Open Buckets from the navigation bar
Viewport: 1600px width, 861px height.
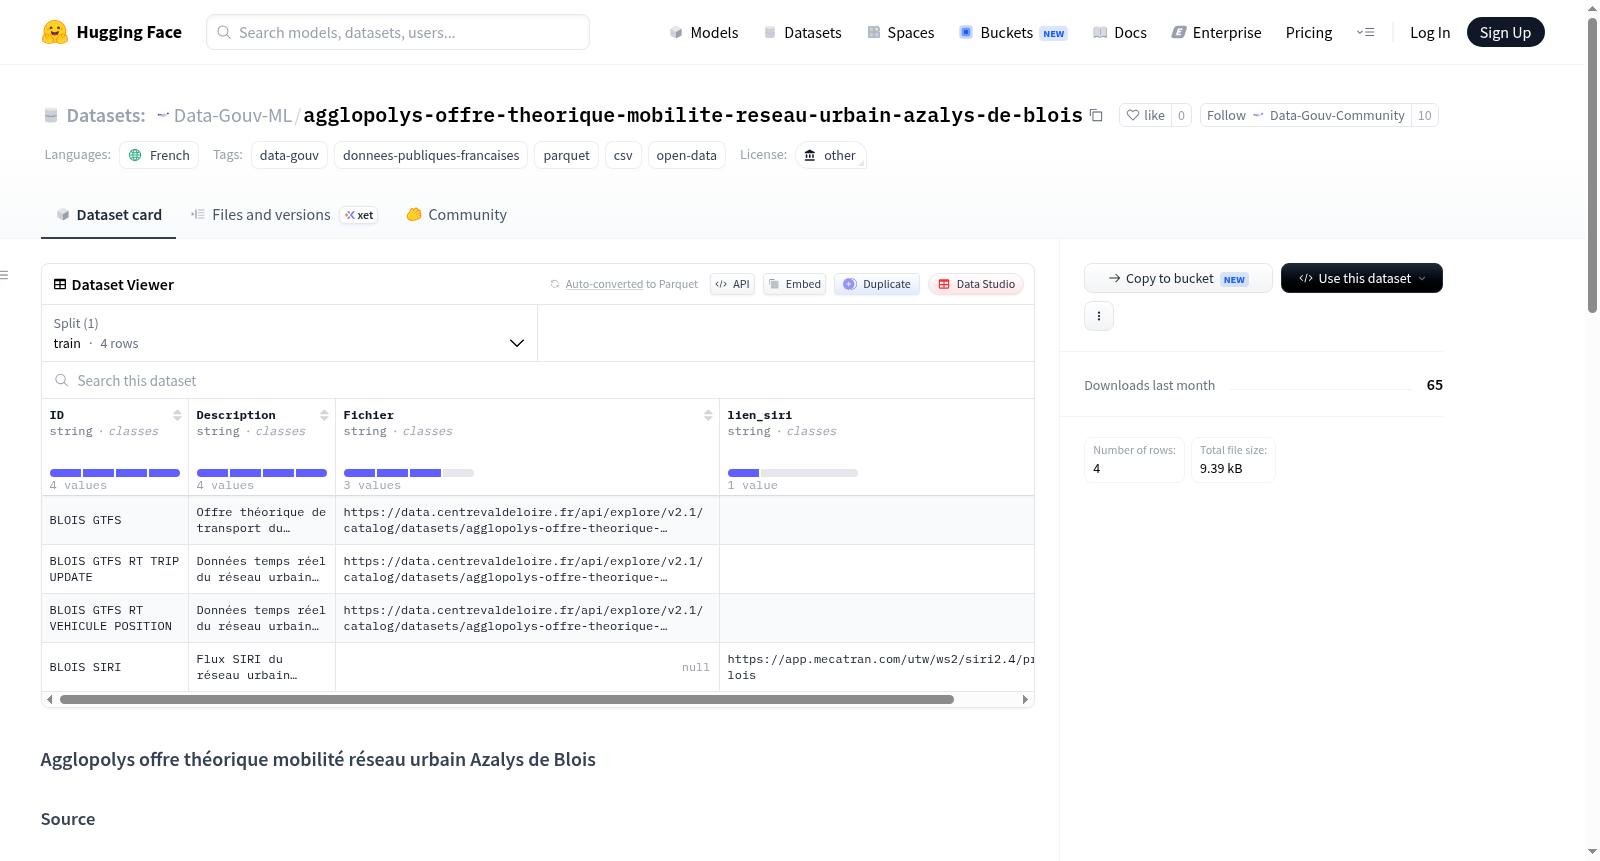1013,32
